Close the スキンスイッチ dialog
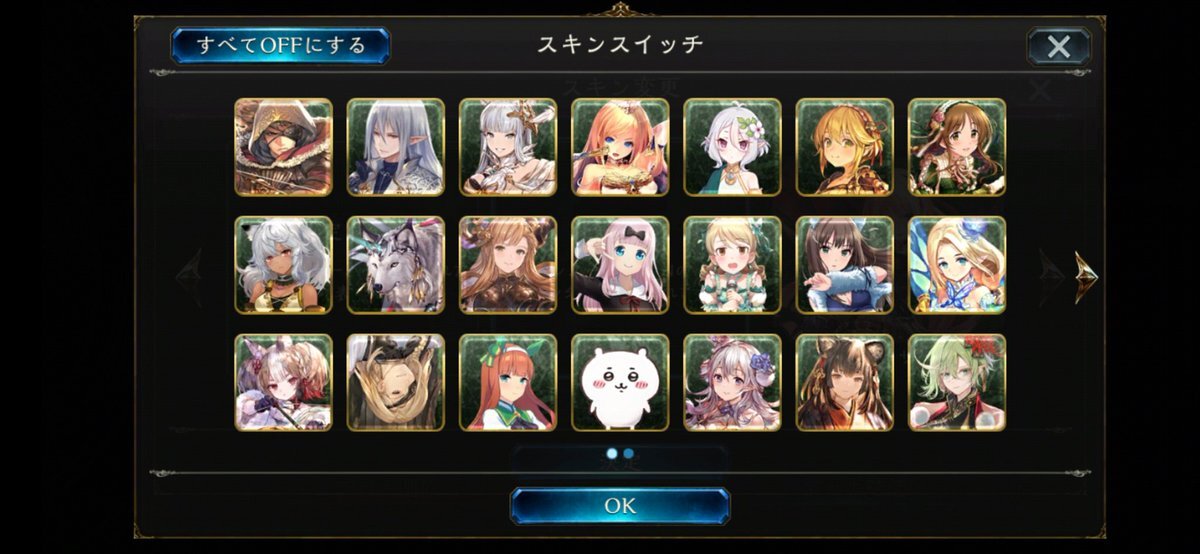The height and width of the screenshot is (554, 1200). 1059,46
